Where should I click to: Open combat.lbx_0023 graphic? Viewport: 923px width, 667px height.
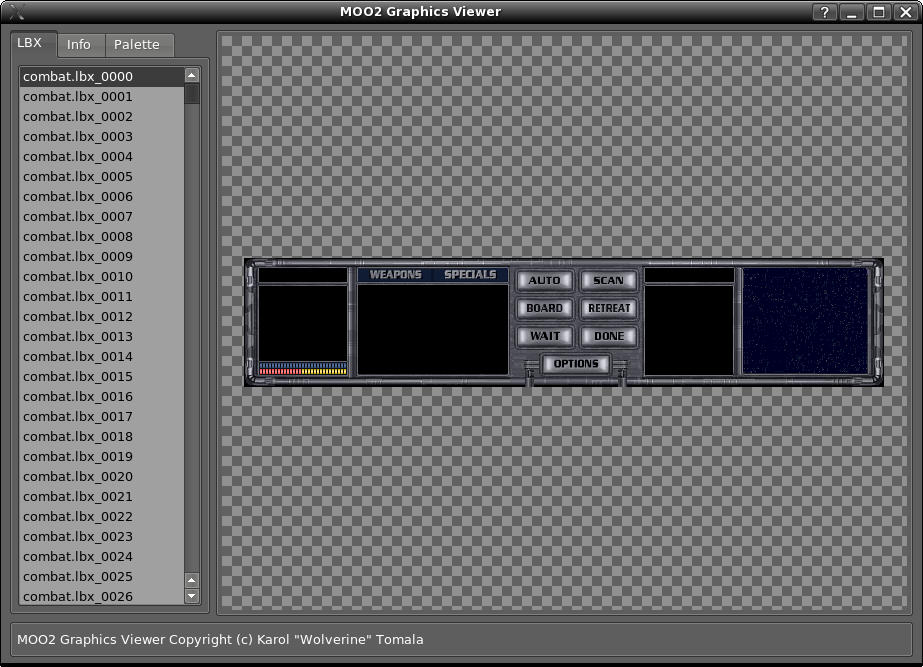click(102, 537)
